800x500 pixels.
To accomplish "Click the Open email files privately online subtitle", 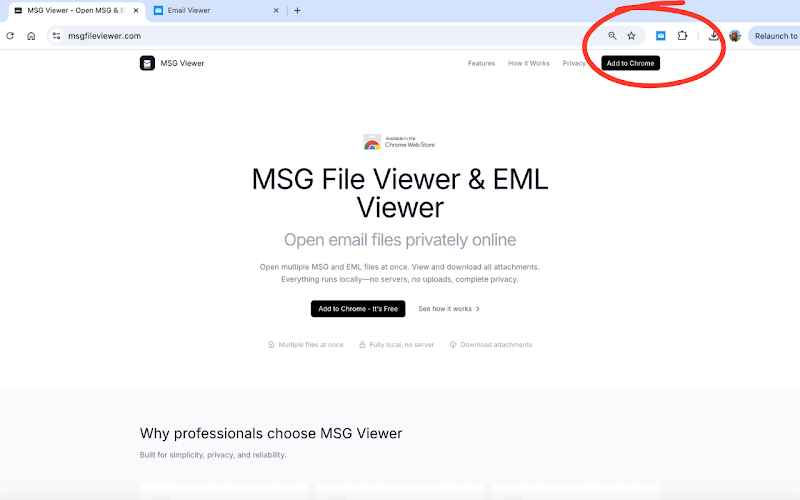I will [x=400, y=240].
